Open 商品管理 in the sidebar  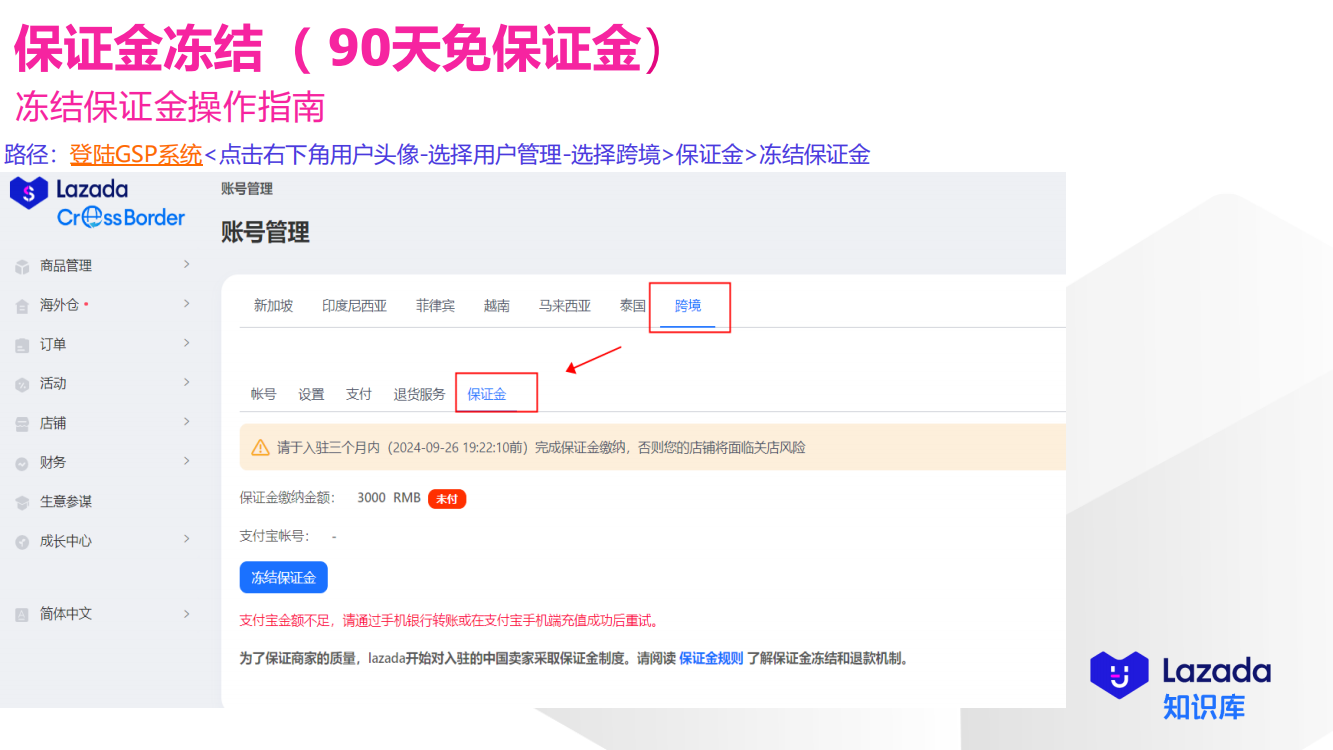66,266
